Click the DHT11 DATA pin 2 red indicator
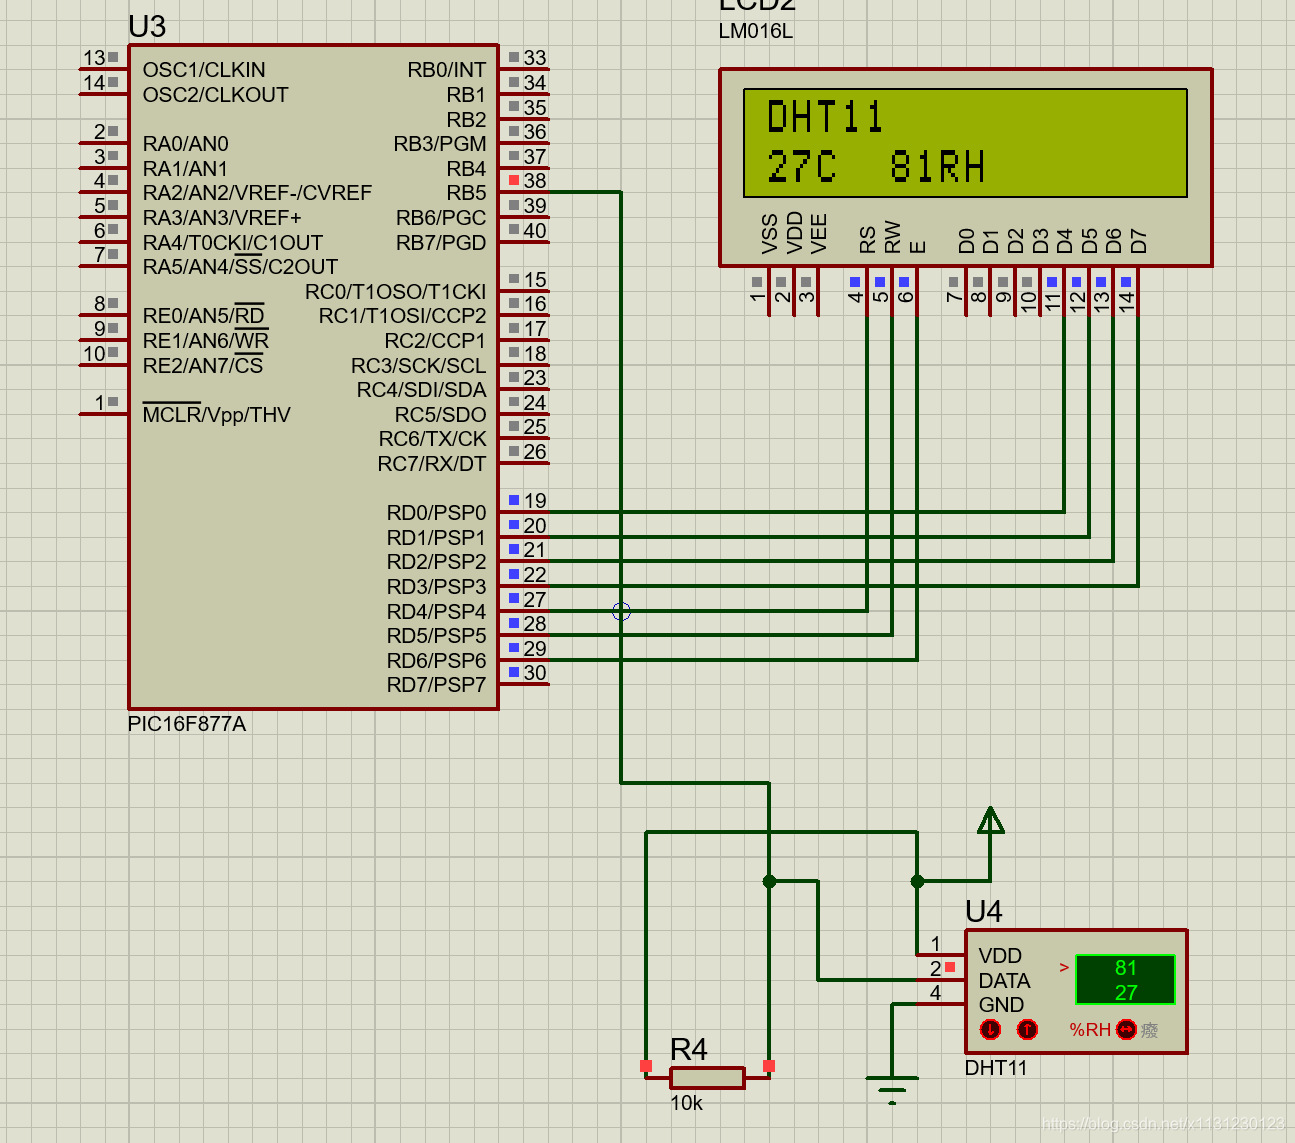 pos(950,967)
